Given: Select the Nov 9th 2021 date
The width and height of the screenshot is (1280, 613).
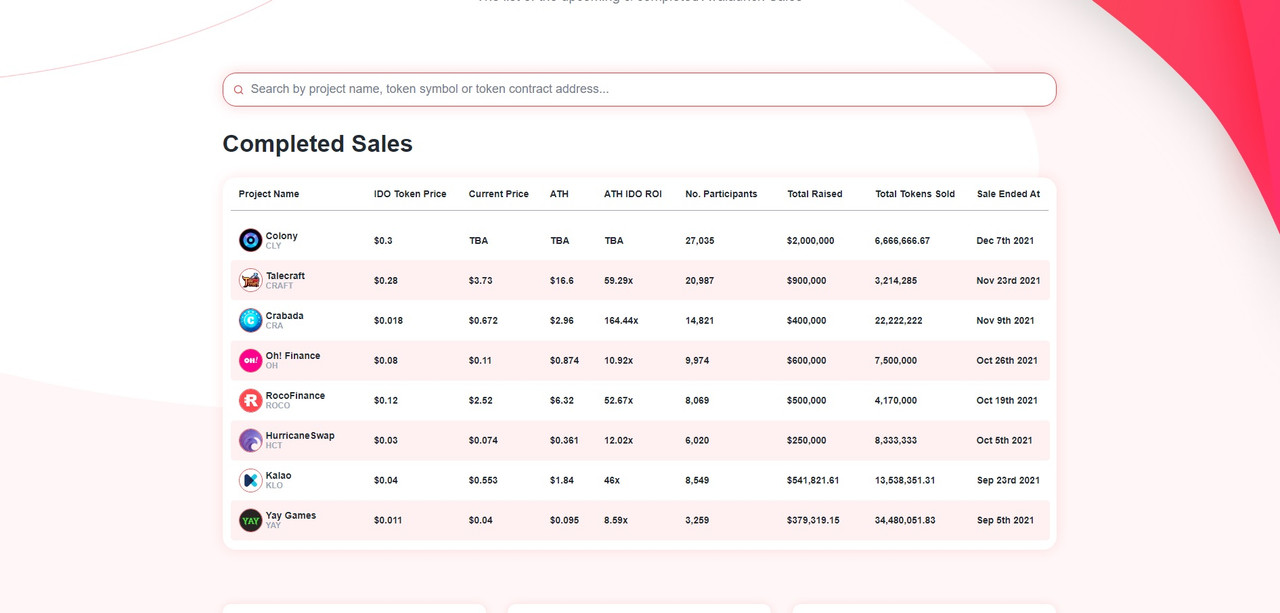Looking at the screenshot, I should coord(1006,321).
